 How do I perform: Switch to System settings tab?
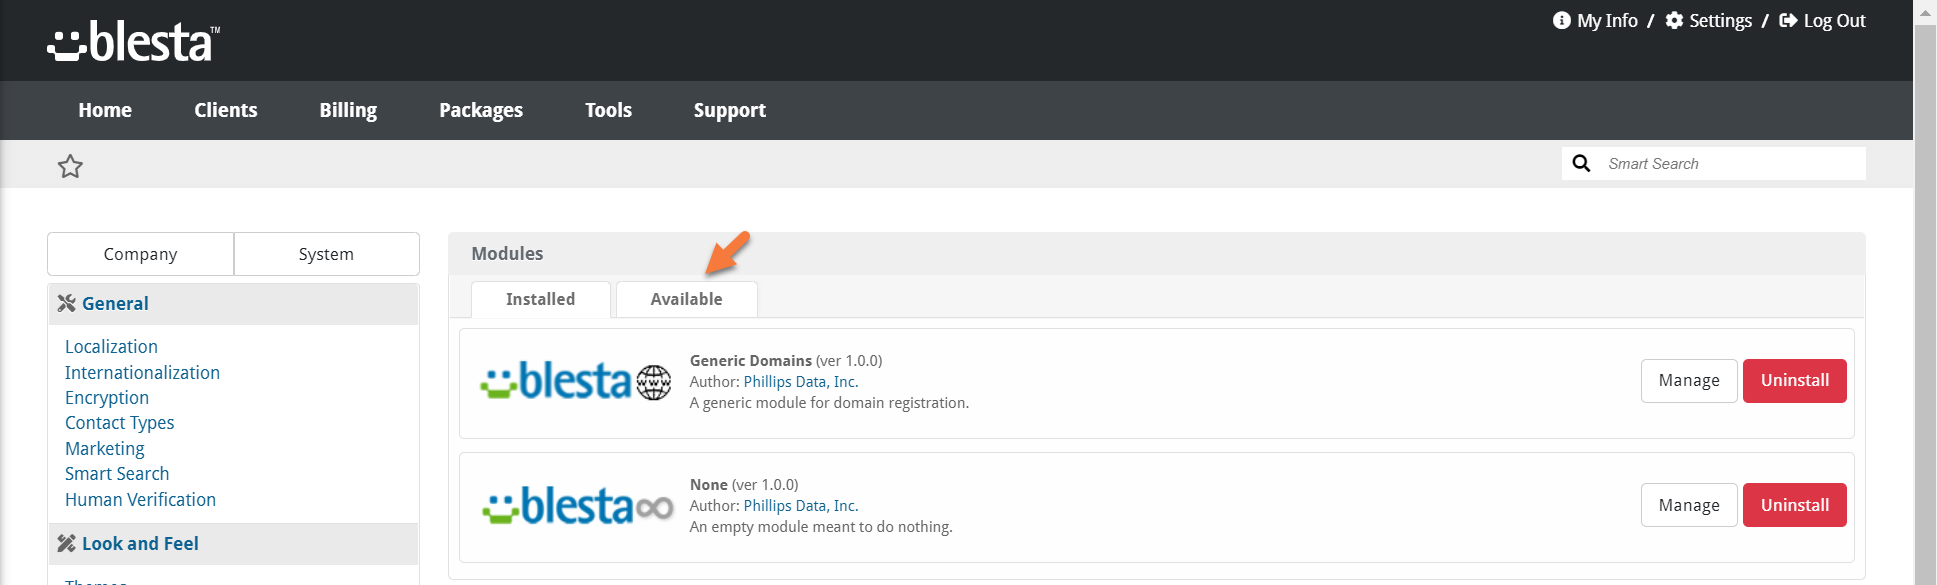(x=326, y=254)
